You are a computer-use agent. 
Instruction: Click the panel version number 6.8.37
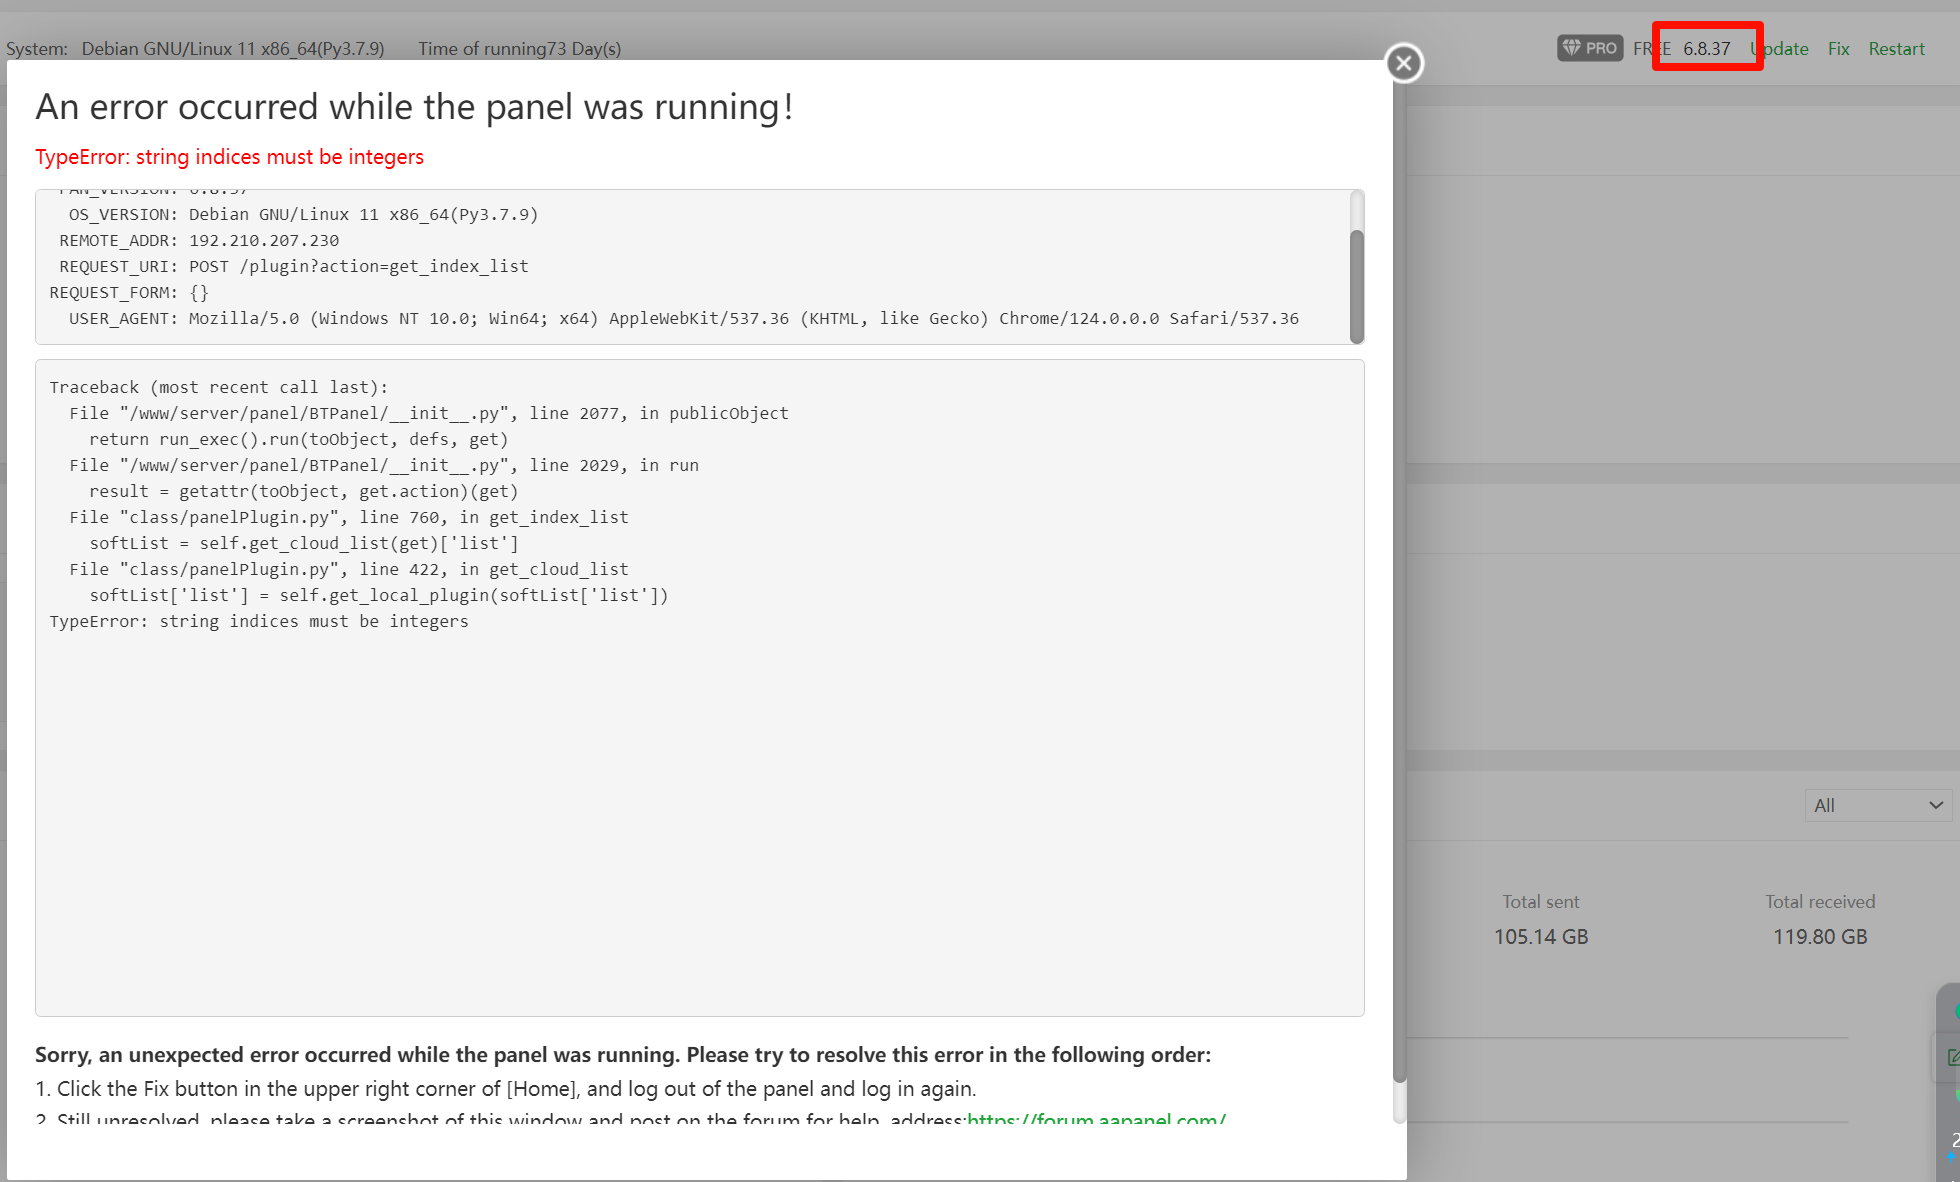click(x=1706, y=48)
